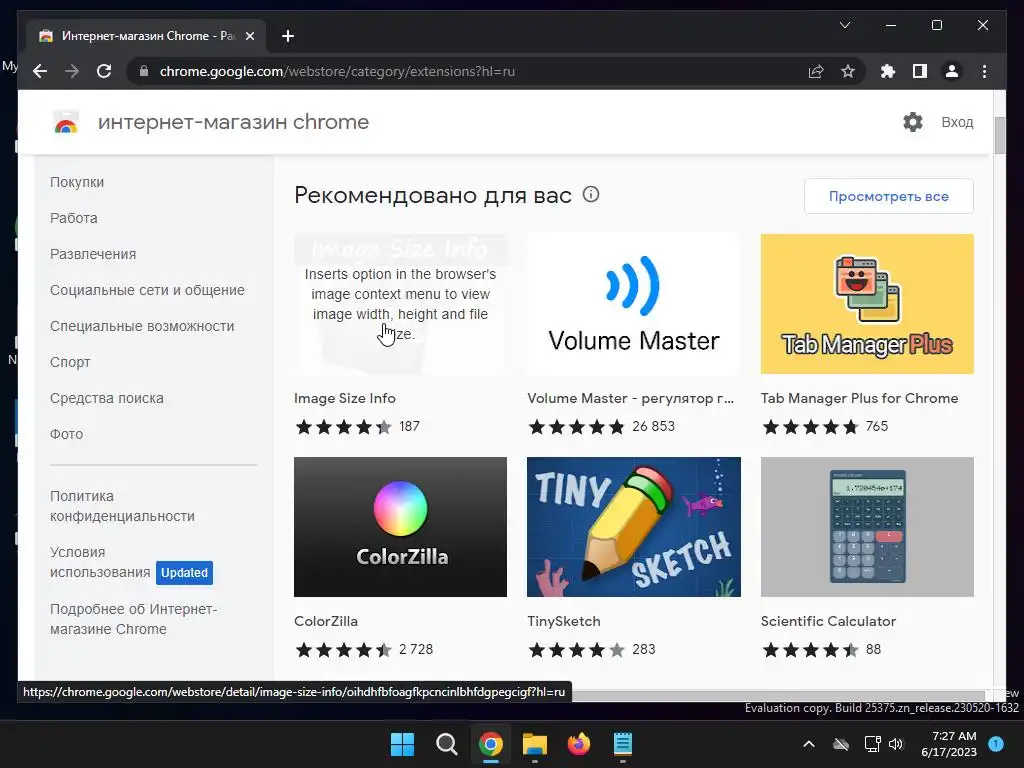
Task: Open Подробнее об Интернет-магазине Chrome link
Action: pyautogui.click(x=134, y=619)
